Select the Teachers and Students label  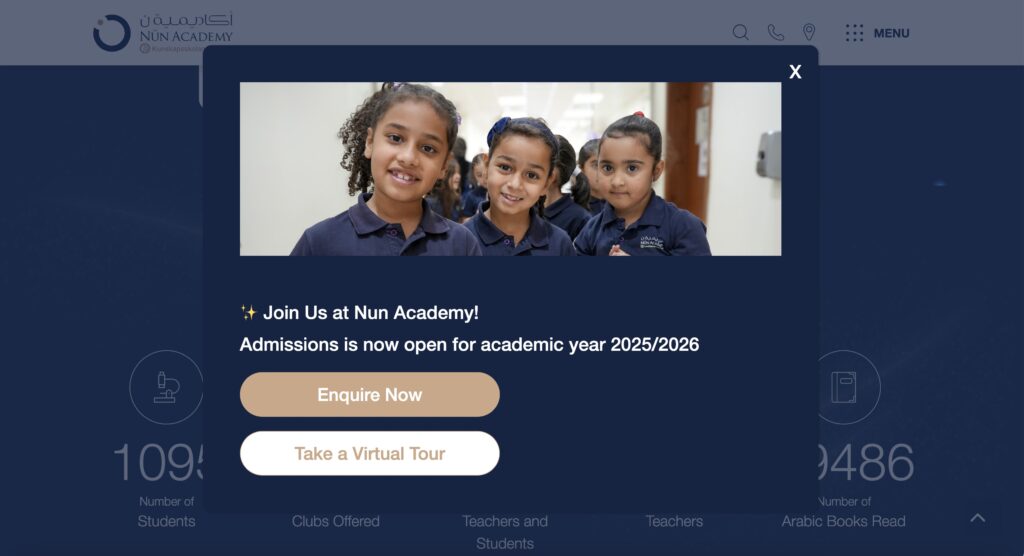coord(505,532)
